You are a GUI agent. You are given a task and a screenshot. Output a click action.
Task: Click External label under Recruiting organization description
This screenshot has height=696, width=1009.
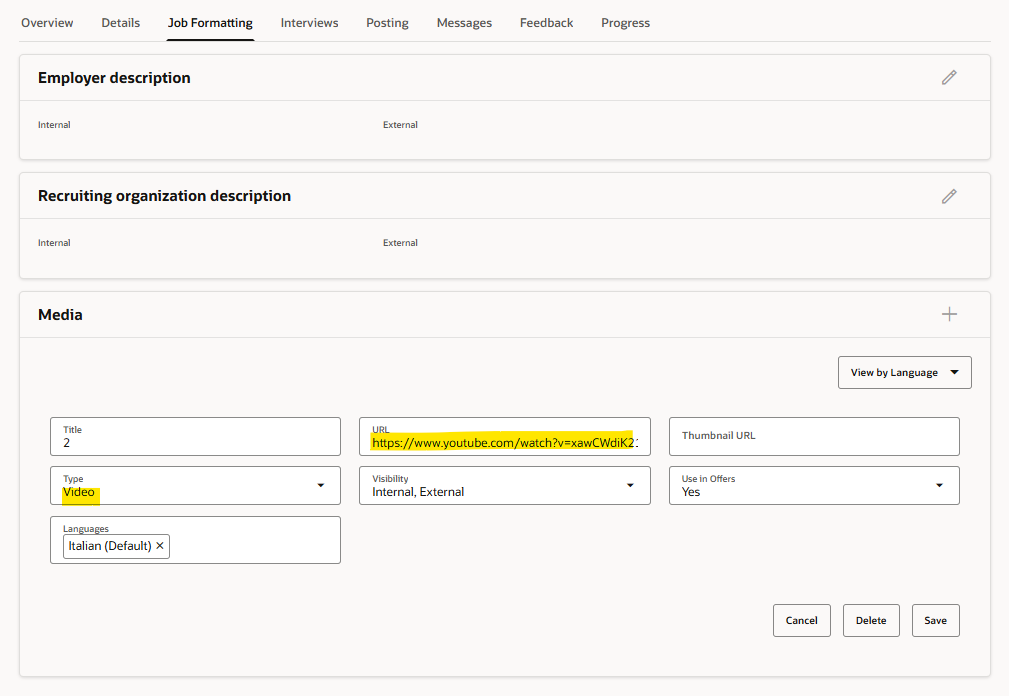click(x=400, y=243)
